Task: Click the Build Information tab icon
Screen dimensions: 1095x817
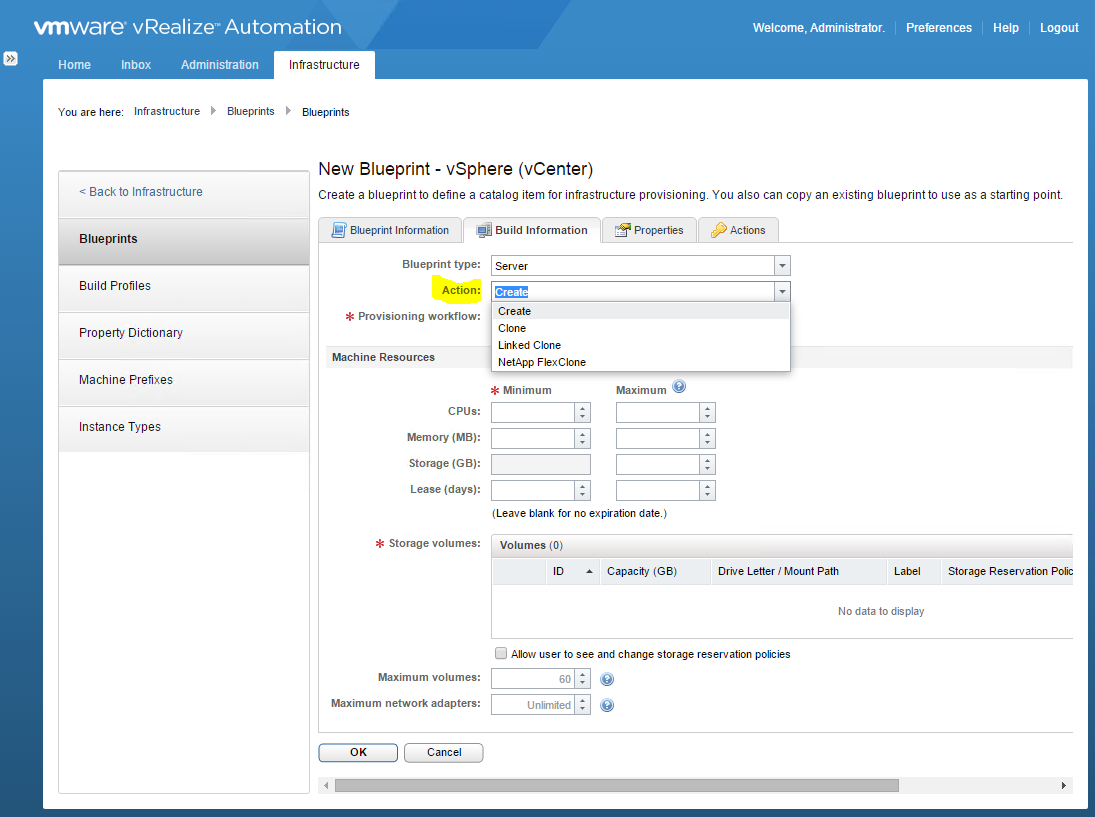Action: click(x=483, y=230)
